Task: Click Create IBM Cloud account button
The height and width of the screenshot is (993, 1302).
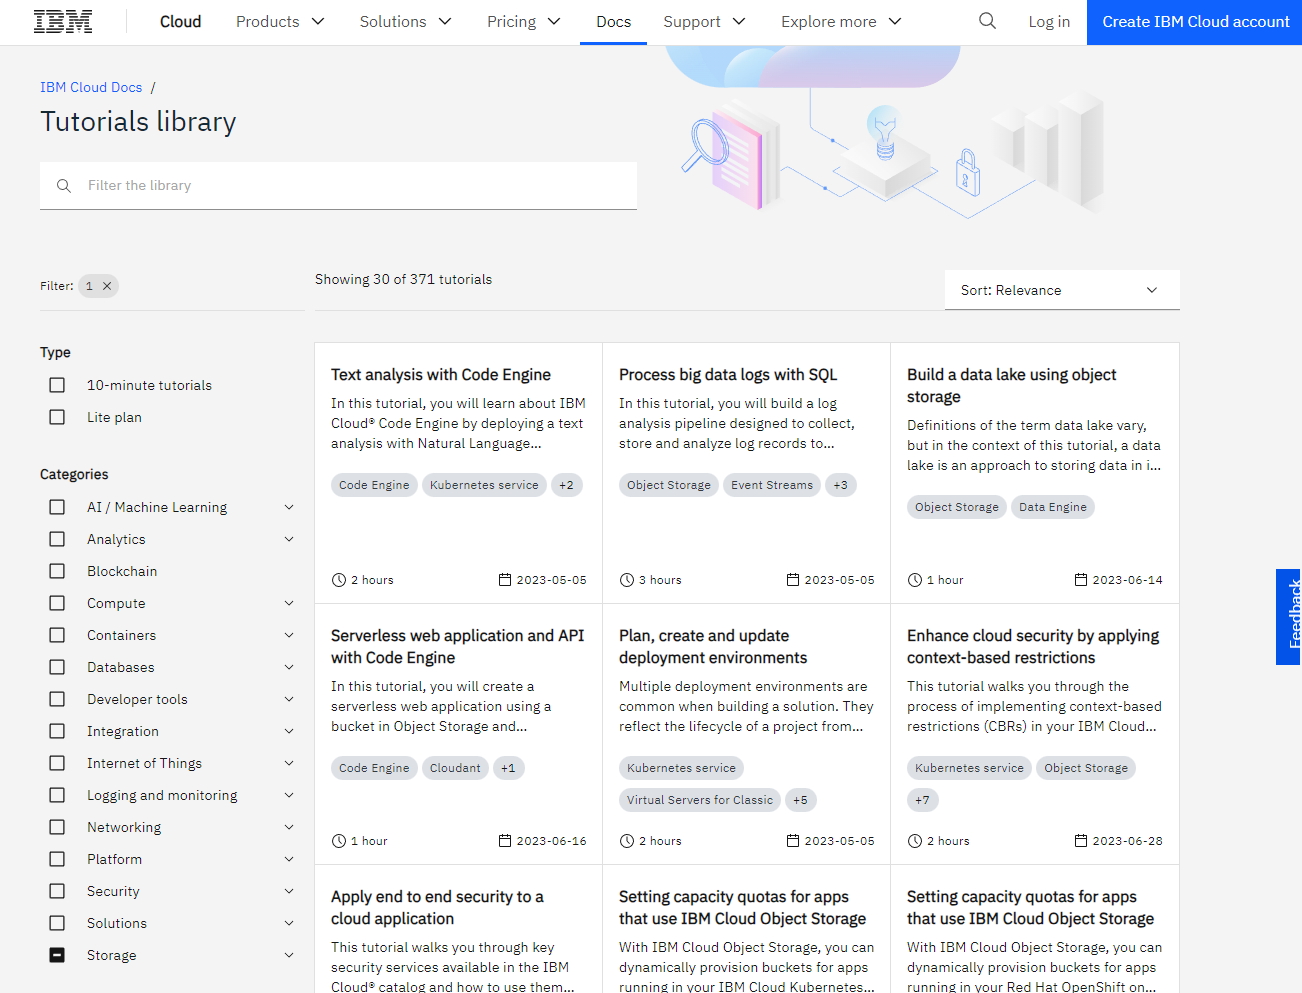Action: pyautogui.click(x=1195, y=22)
